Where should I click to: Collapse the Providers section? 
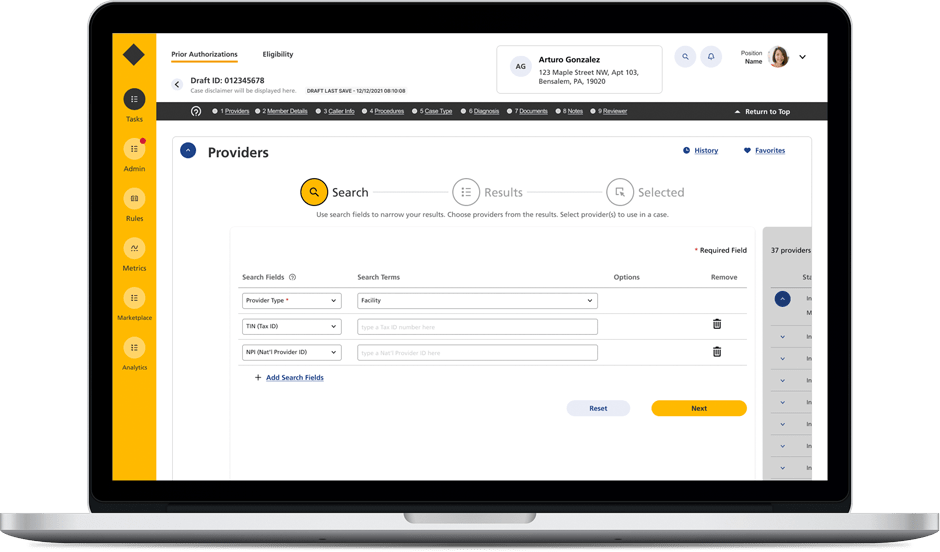187,151
